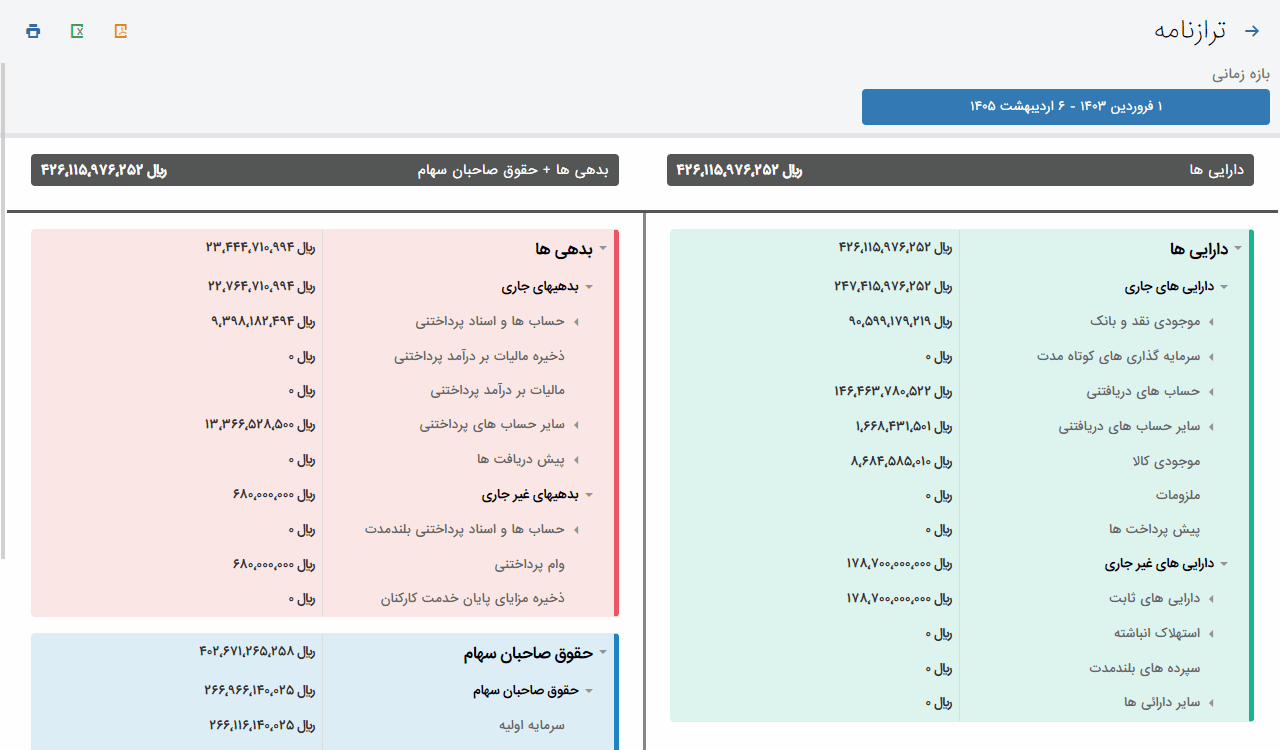
Task: Expand the استهلاک انباشته row
Action: click(1210, 634)
